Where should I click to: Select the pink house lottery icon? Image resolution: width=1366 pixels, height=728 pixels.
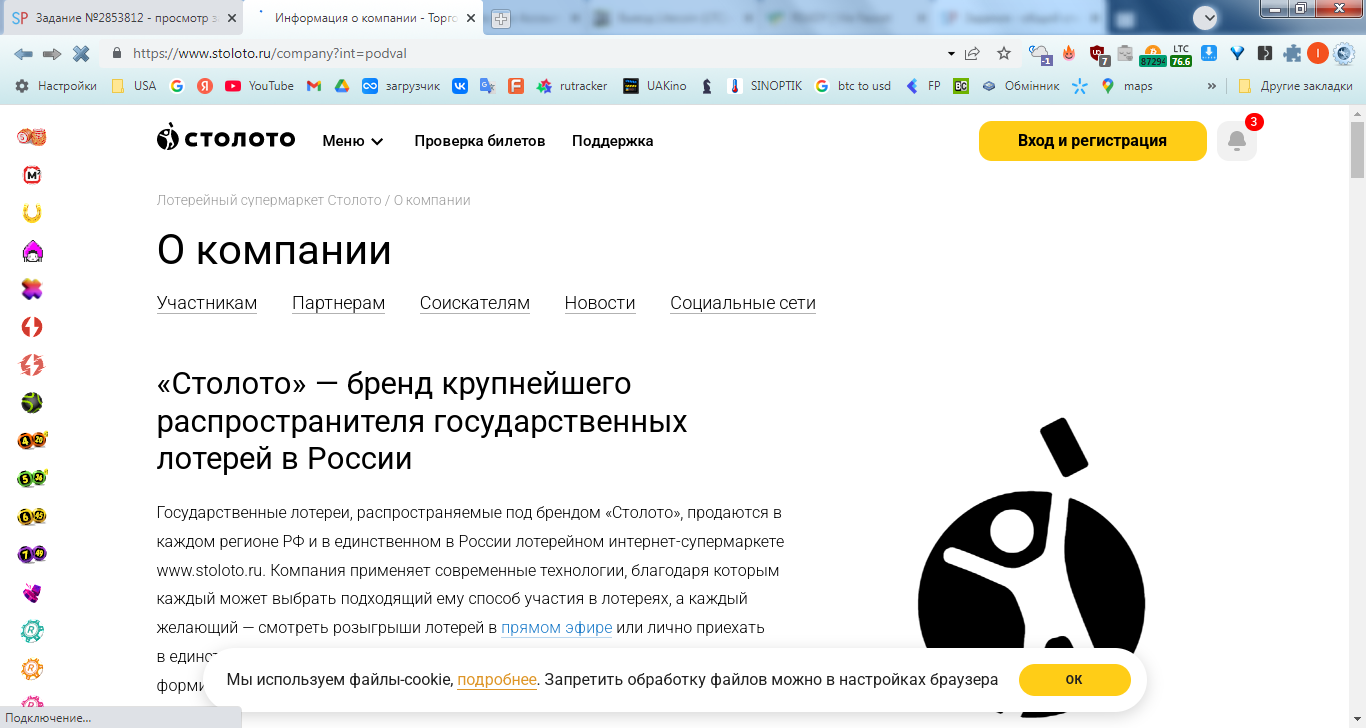click(32, 251)
